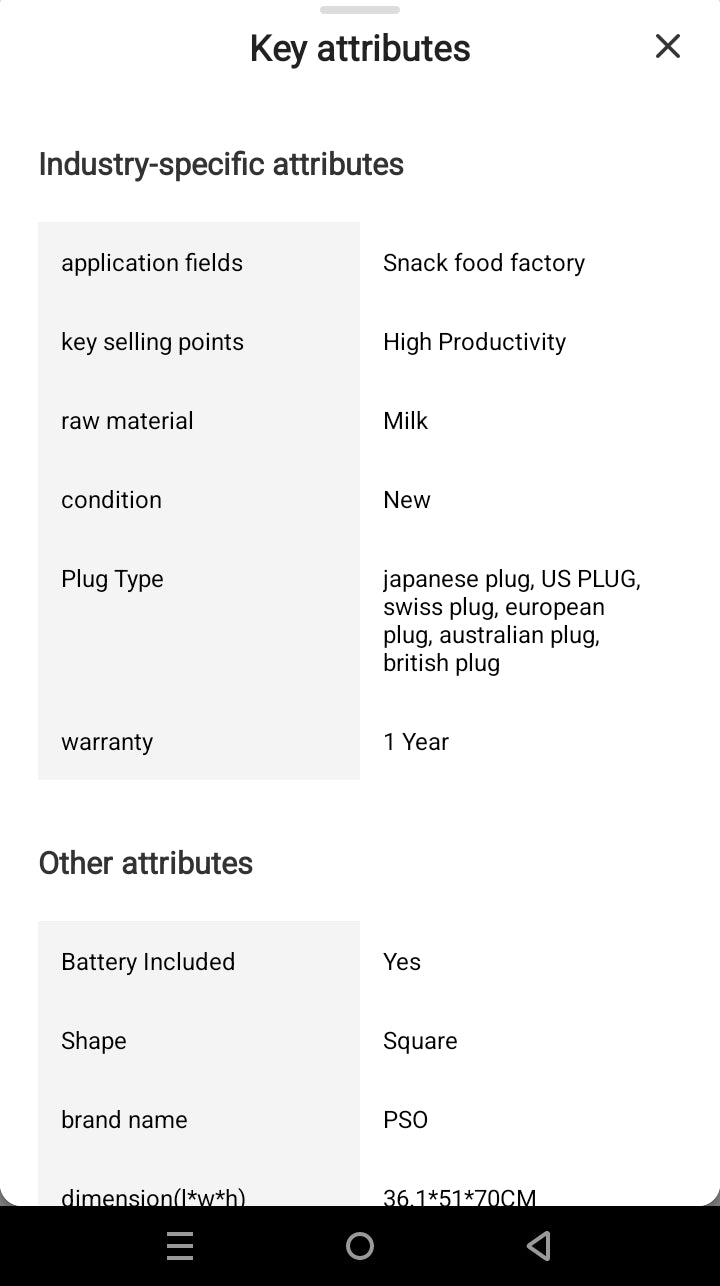This screenshot has height=1286, width=720.
Task: Tap the Android back navigation icon
Action: pyautogui.click(x=539, y=1245)
